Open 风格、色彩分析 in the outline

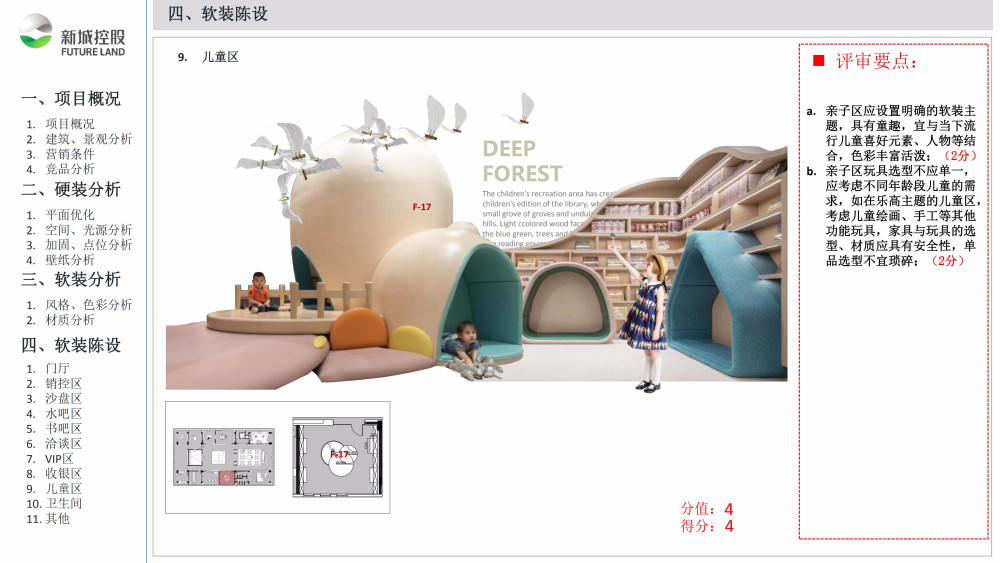88,304
